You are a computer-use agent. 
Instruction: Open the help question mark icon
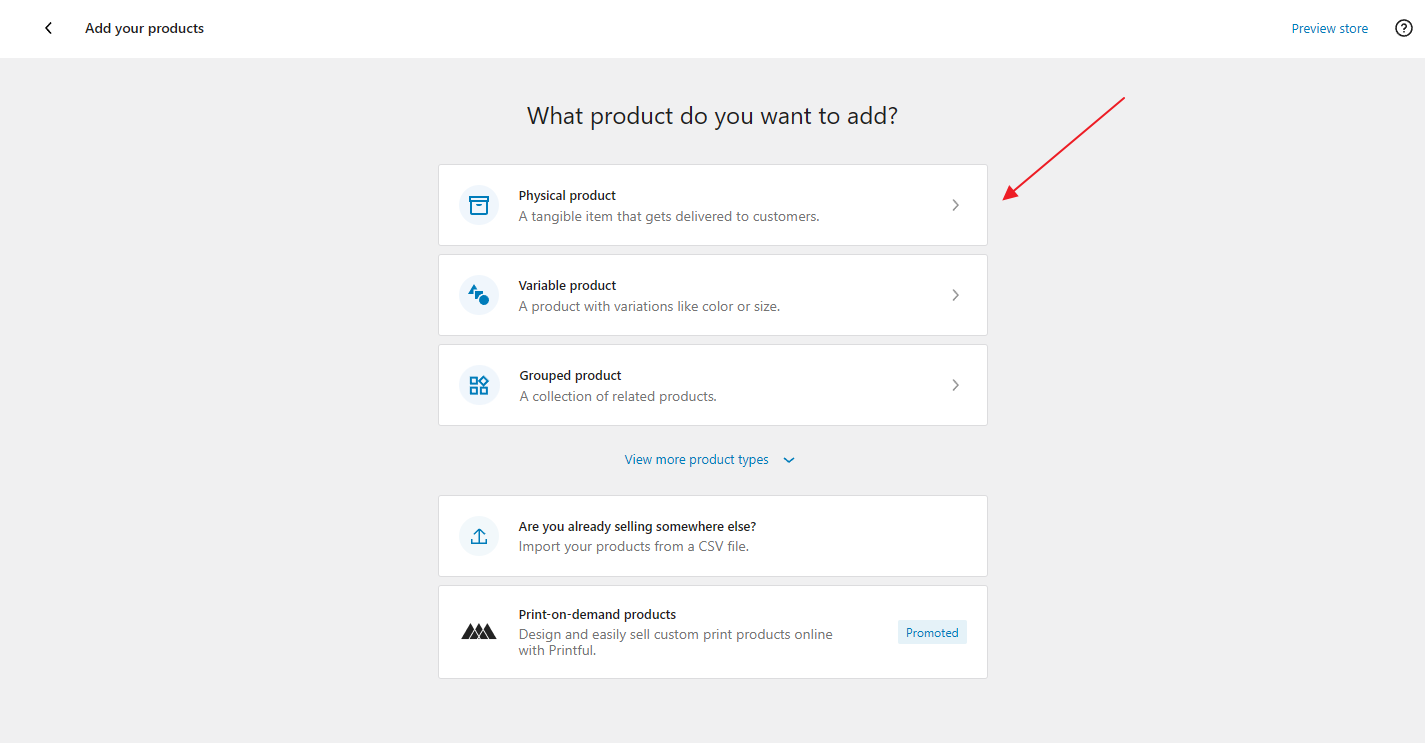coord(1403,28)
